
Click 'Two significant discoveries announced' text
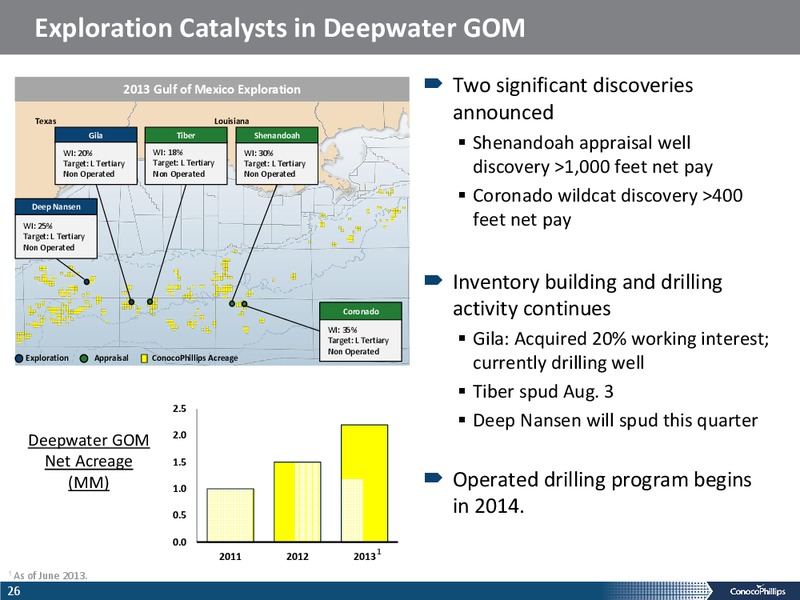pos(572,98)
